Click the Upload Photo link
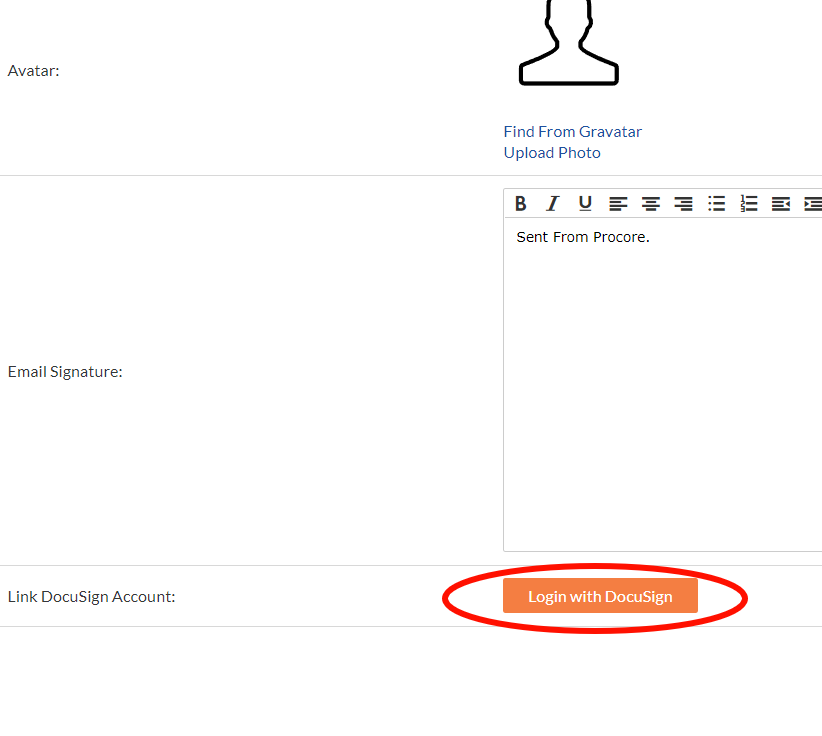The height and width of the screenshot is (736, 822). pyautogui.click(x=552, y=153)
